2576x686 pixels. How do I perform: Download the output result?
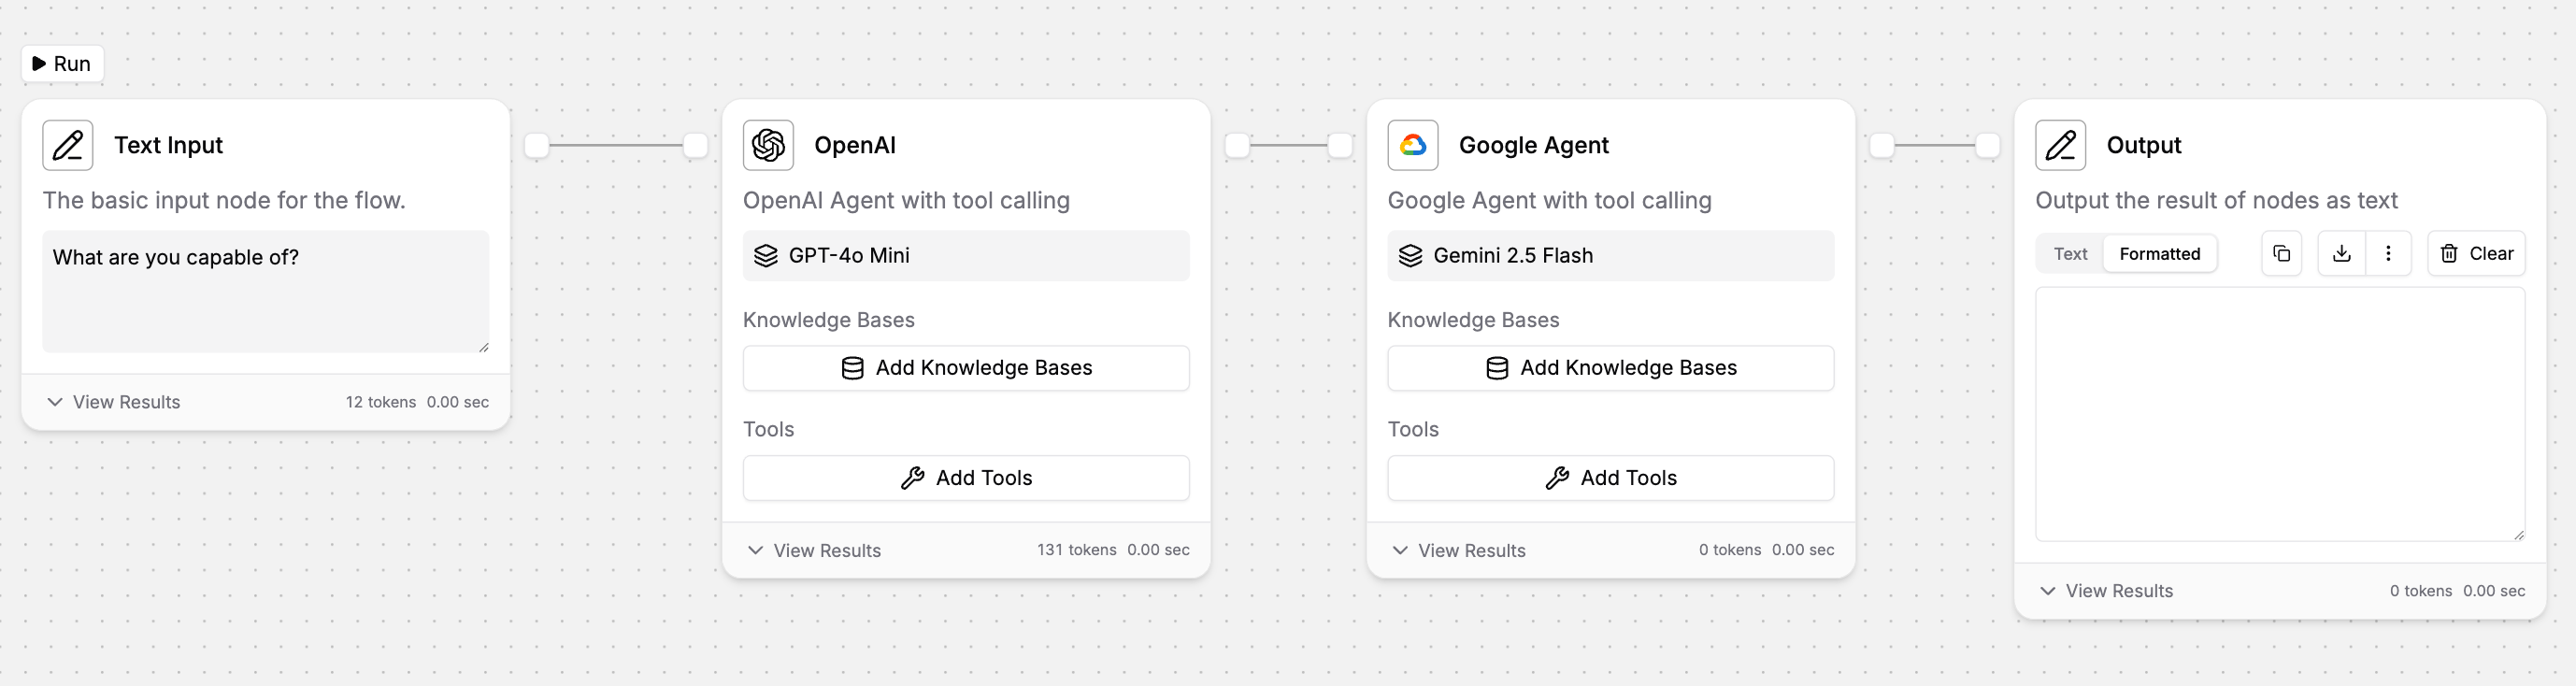pyautogui.click(x=2341, y=254)
